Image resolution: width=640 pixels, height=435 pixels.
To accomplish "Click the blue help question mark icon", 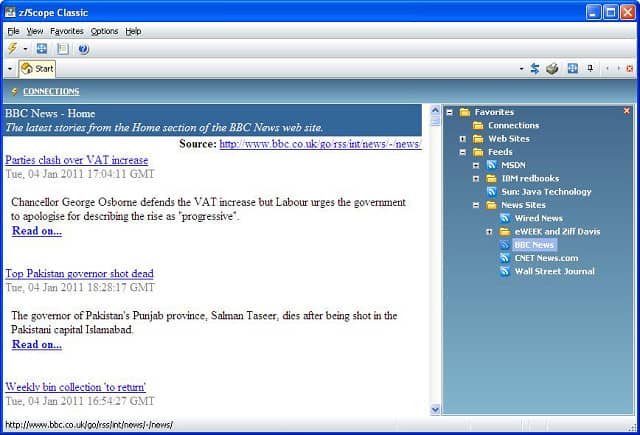I will point(84,49).
